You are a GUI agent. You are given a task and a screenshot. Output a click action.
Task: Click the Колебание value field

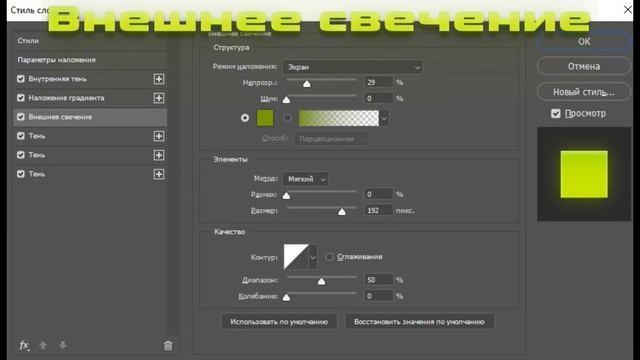pyautogui.click(x=378, y=296)
